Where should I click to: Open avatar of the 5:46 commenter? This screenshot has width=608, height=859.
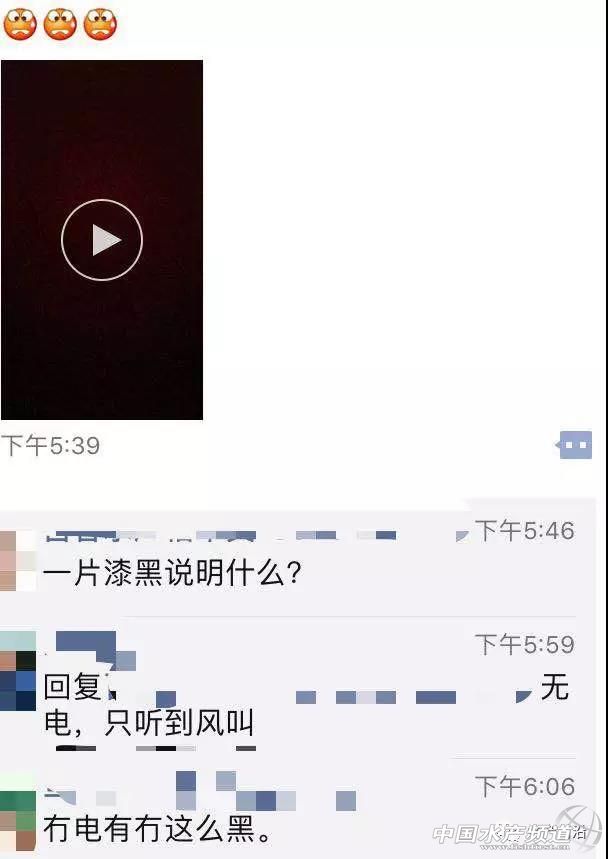(x=18, y=561)
